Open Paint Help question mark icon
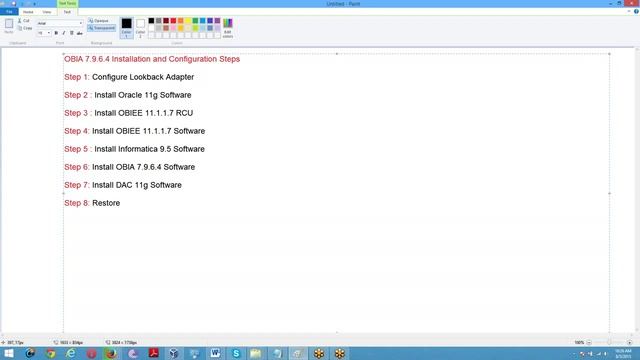This screenshot has width=640, height=360. [x=636, y=11]
